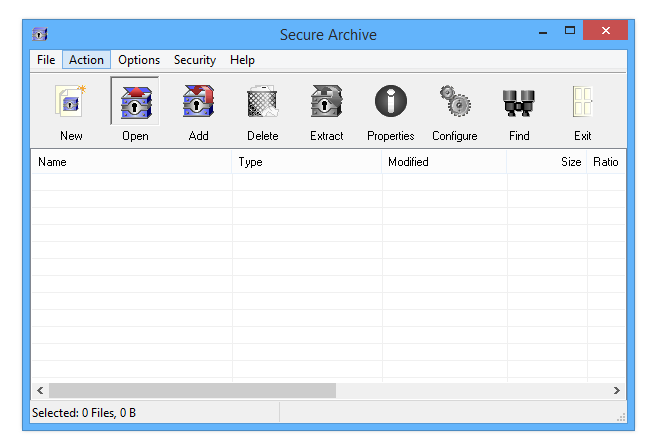Screen dimensions: 652x446
Task: Select the Delete trash bin icon
Action: click(x=262, y=101)
